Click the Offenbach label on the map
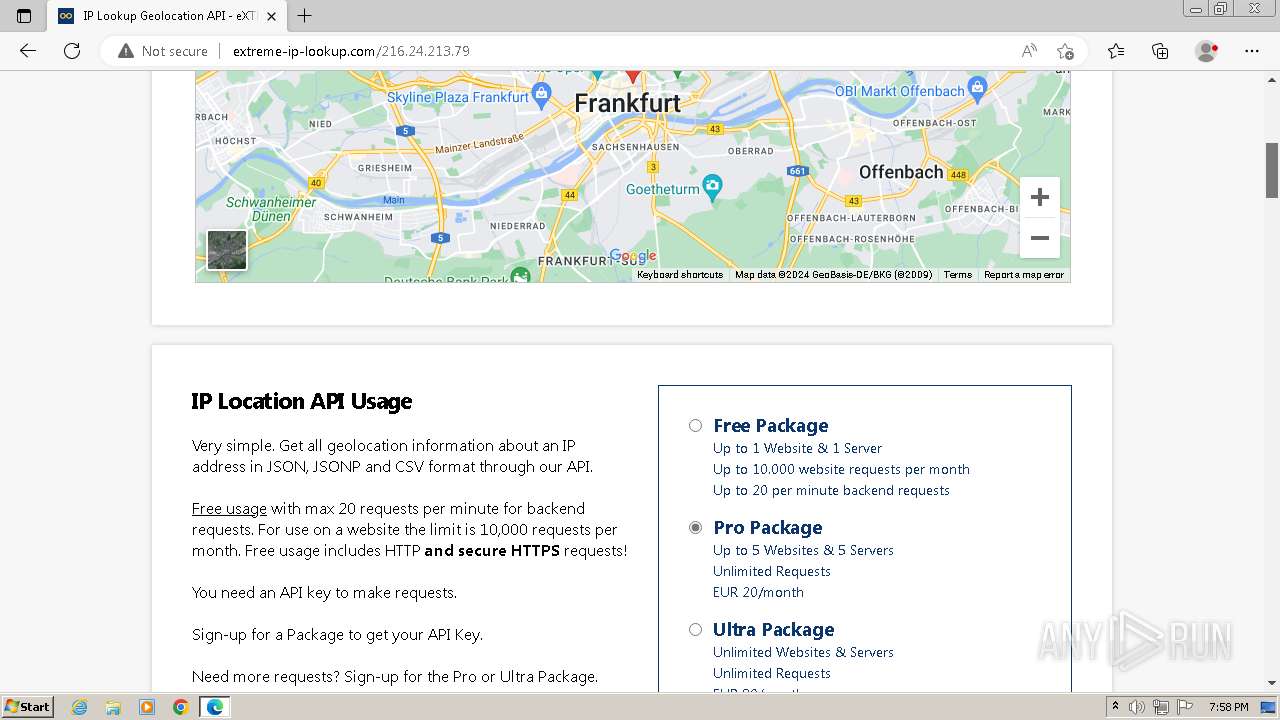 [901, 172]
